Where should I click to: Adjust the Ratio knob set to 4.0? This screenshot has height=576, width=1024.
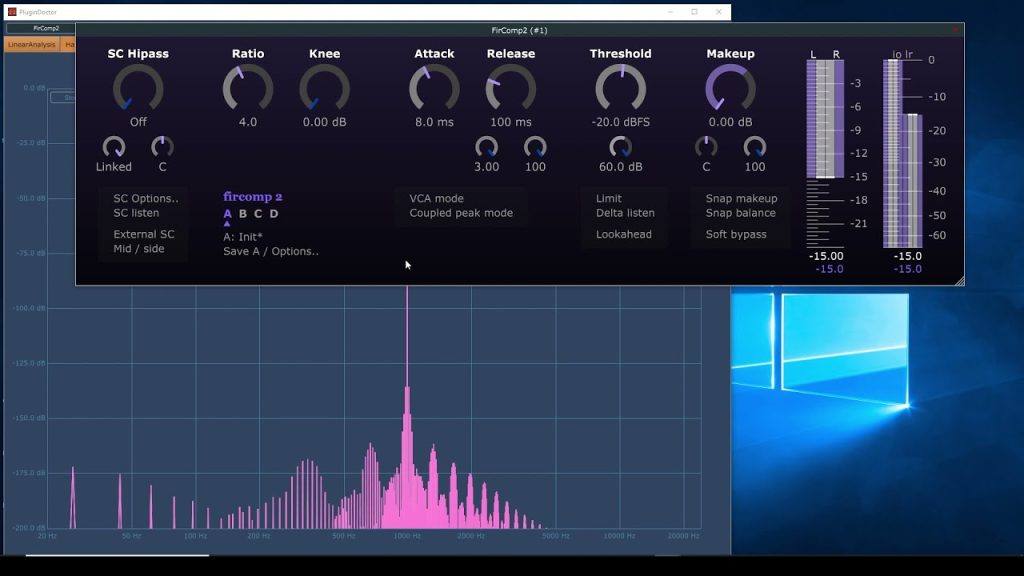click(x=248, y=88)
